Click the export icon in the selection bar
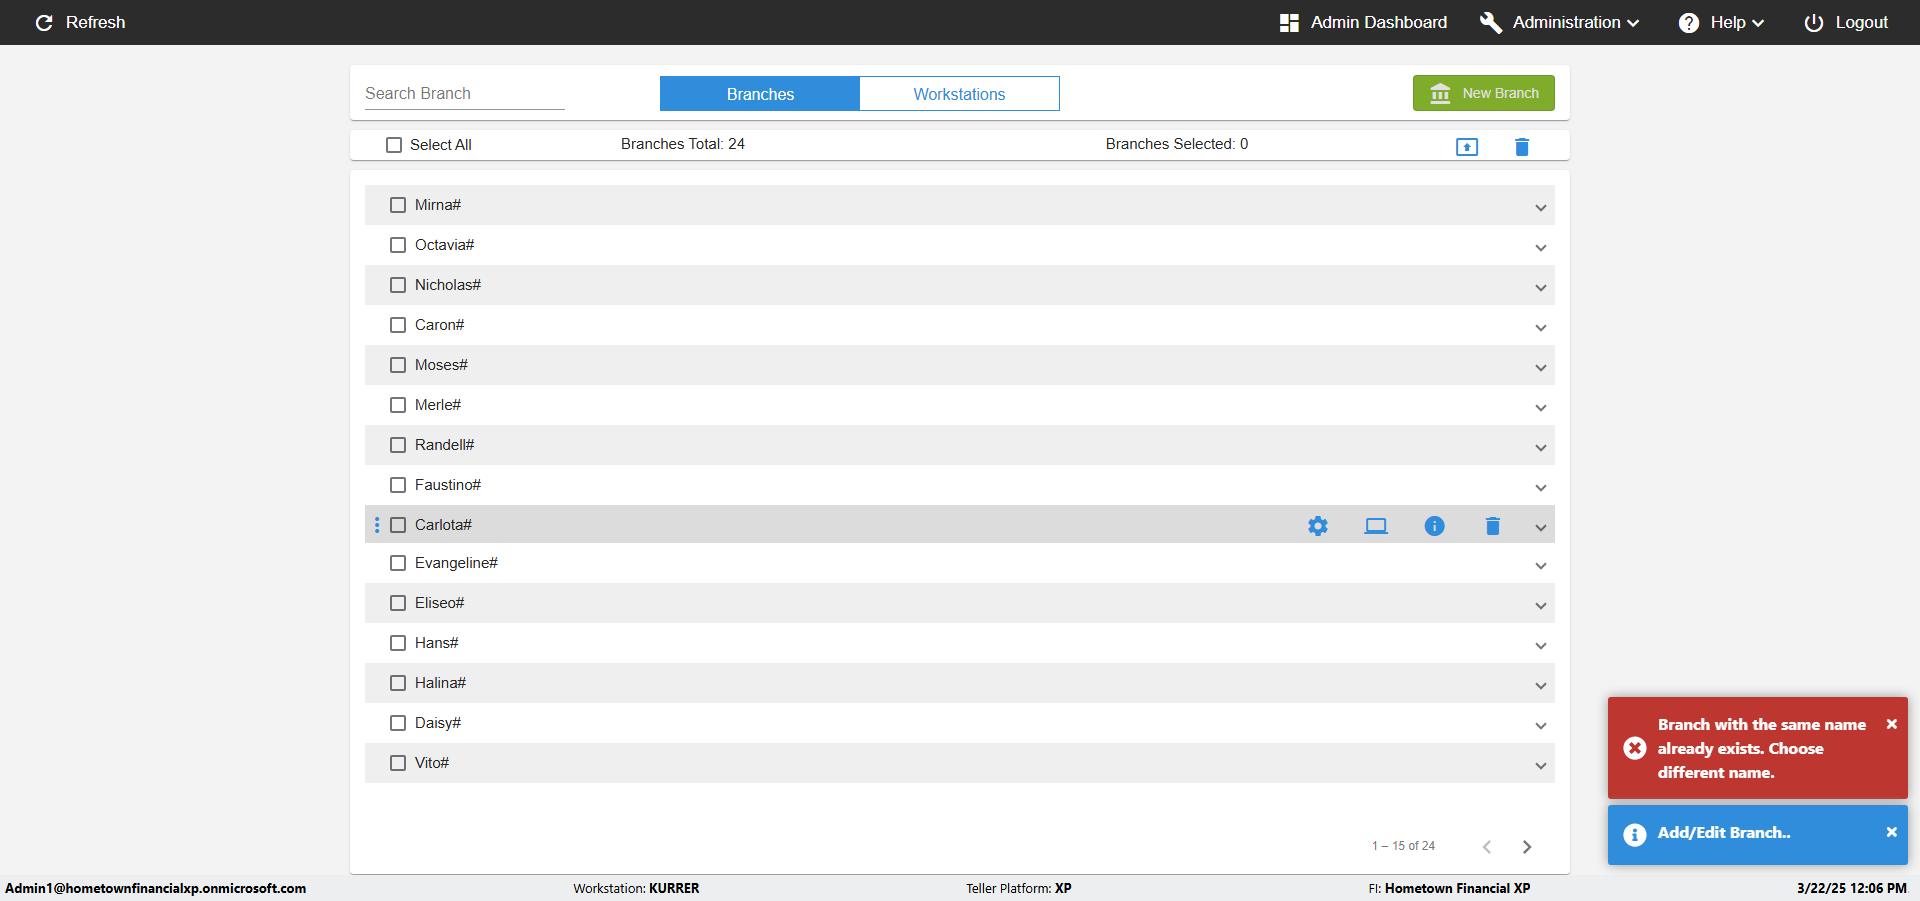1920x901 pixels. click(x=1467, y=147)
